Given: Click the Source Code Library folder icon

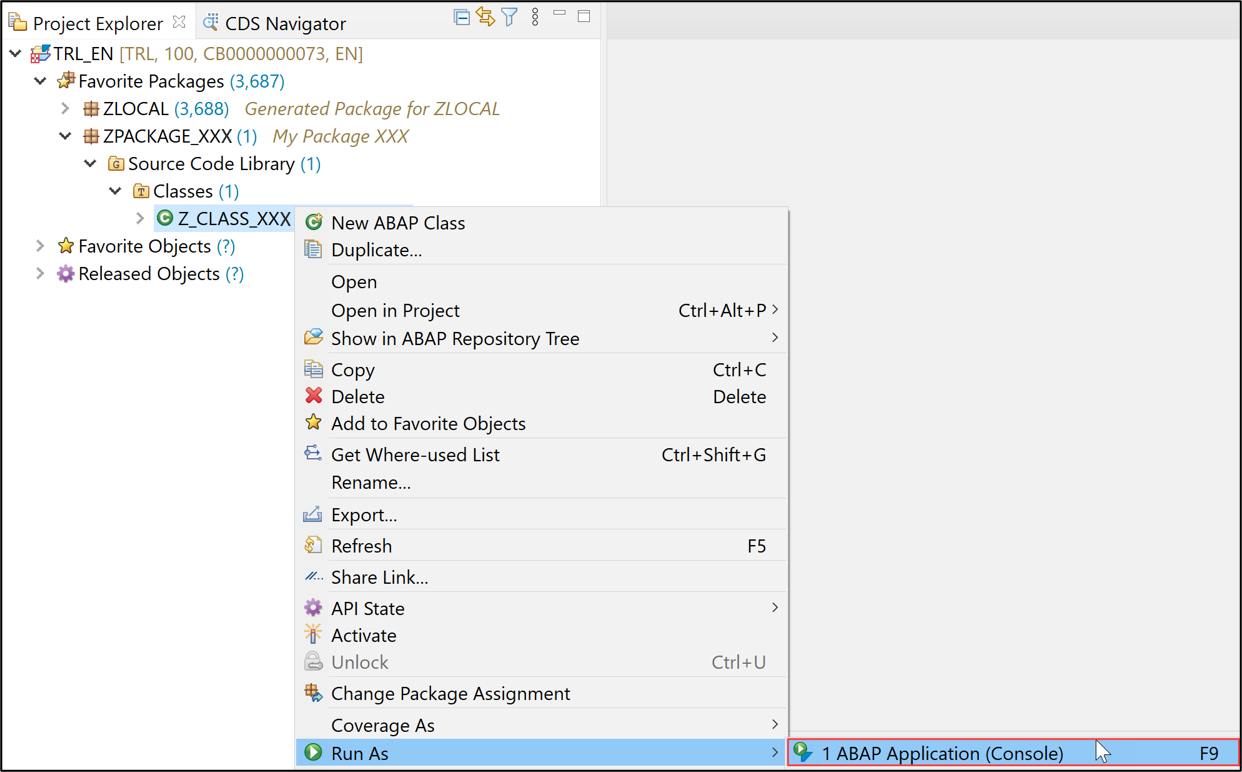Looking at the screenshot, I should [x=116, y=163].
